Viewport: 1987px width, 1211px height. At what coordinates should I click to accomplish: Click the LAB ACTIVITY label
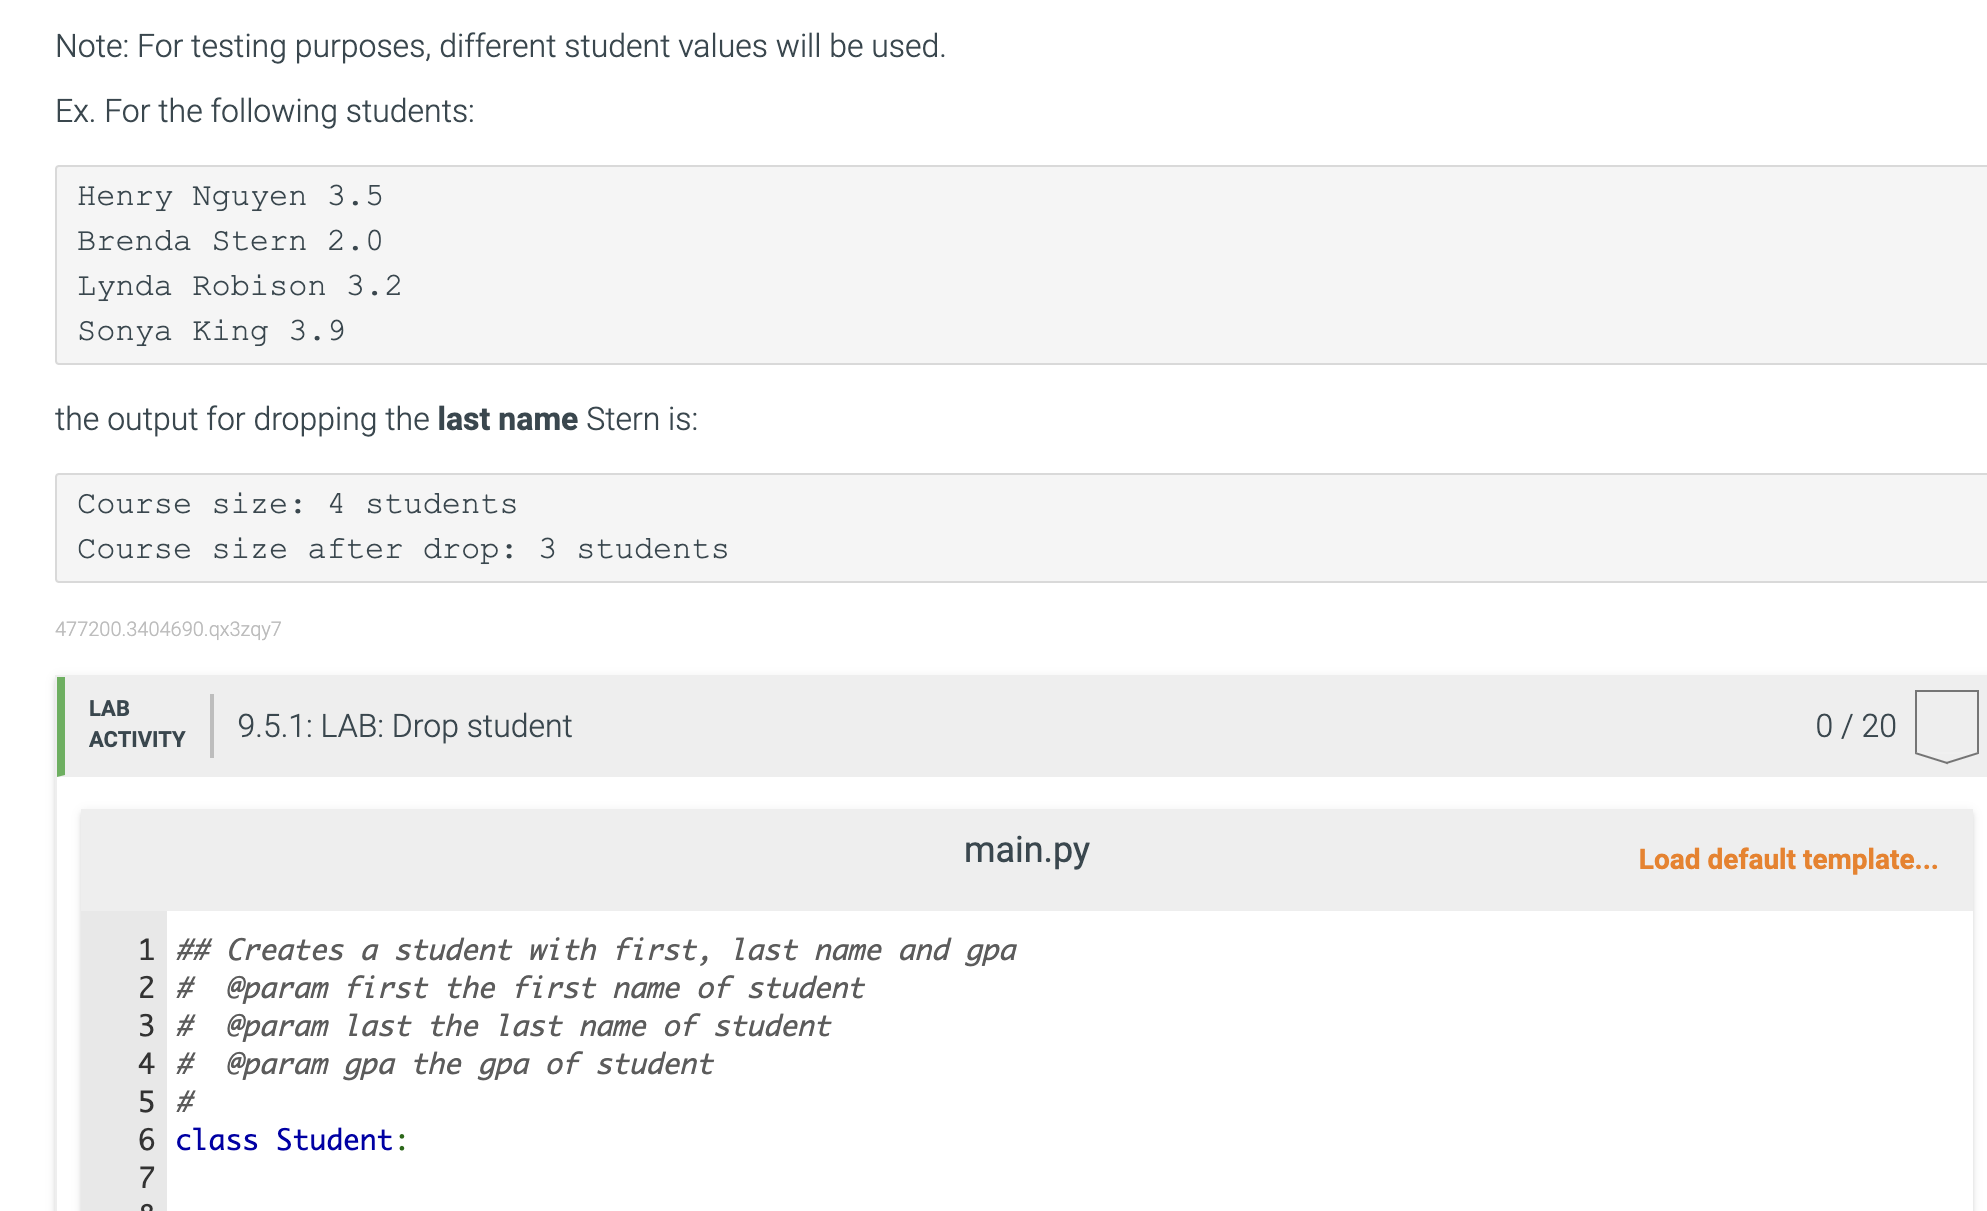[136, 723]
